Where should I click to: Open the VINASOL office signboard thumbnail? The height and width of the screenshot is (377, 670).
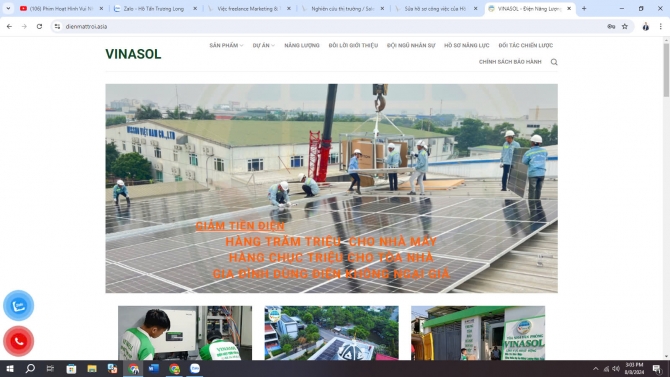pos(478,333)
